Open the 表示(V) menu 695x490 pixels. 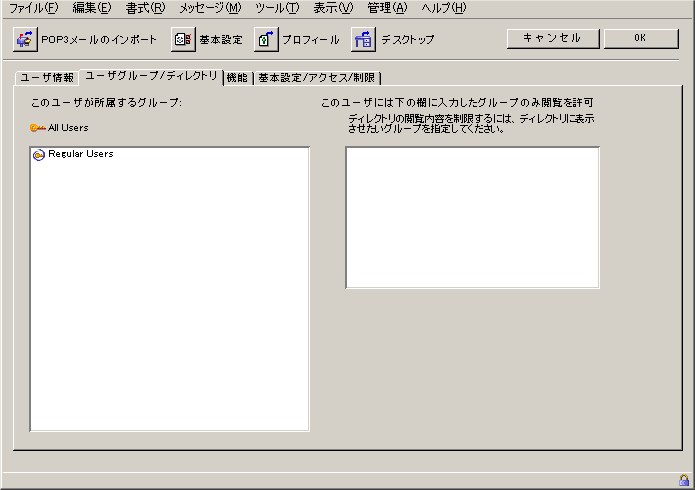pyautogui.click(x=333, y=8)
